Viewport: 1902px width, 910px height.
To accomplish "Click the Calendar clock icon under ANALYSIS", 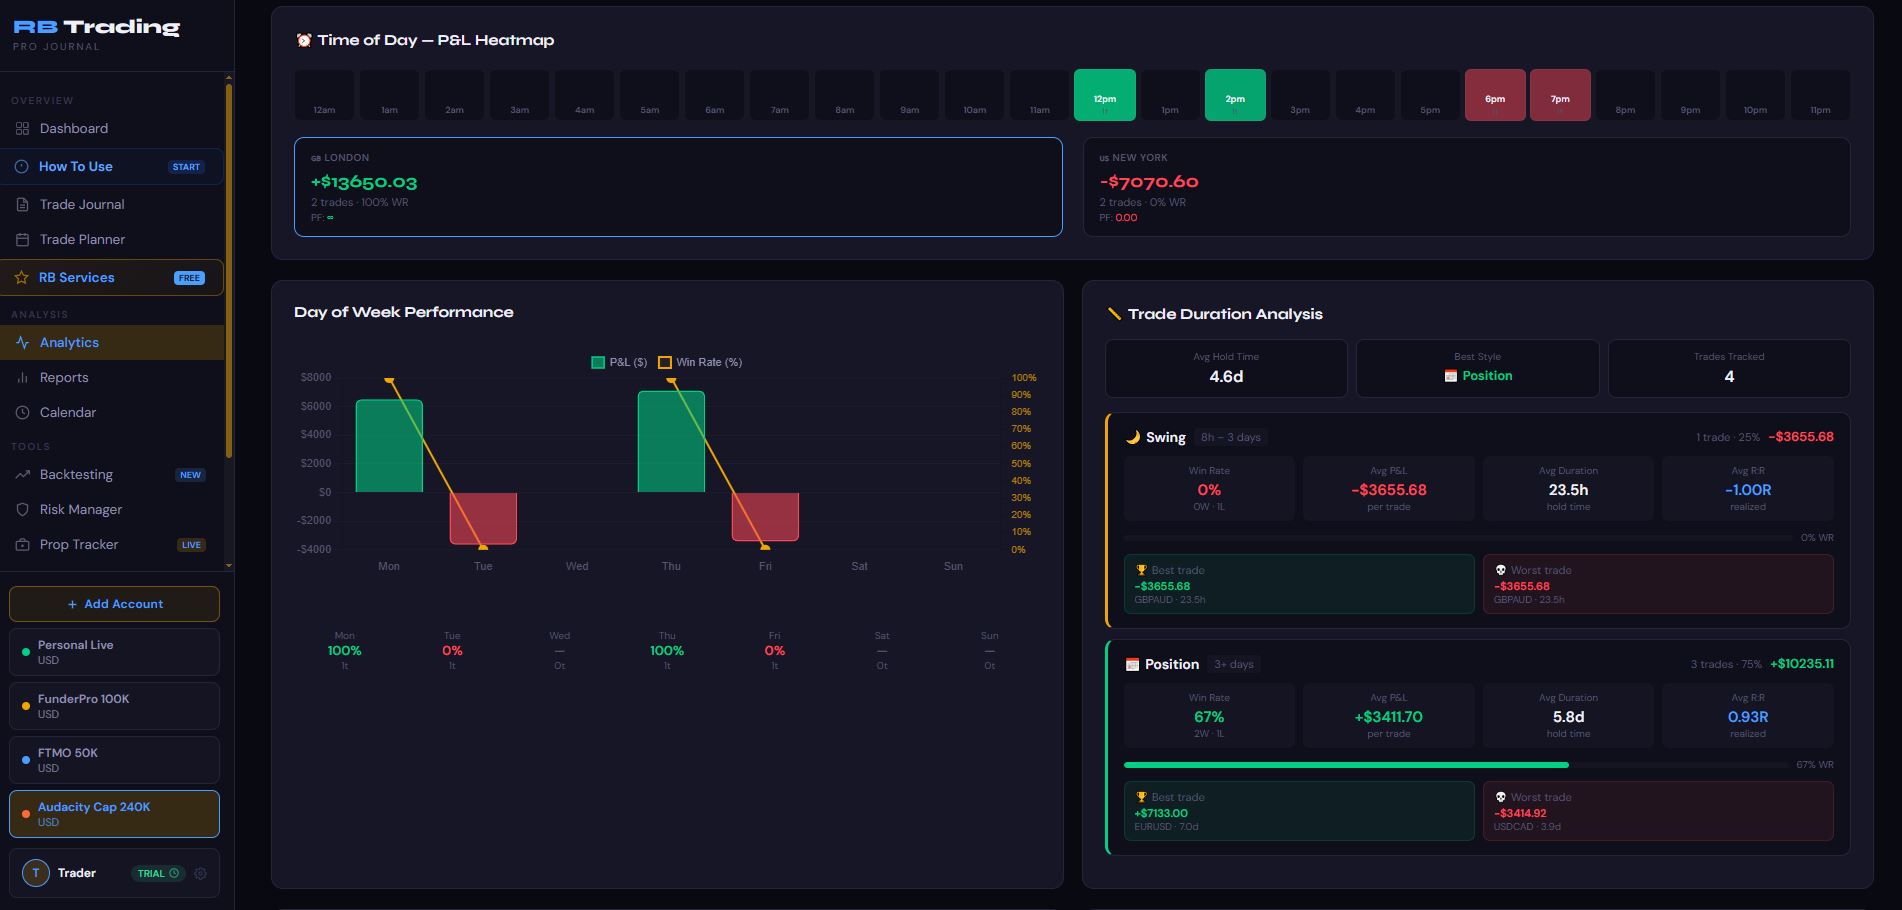I will tap(22, 412).
